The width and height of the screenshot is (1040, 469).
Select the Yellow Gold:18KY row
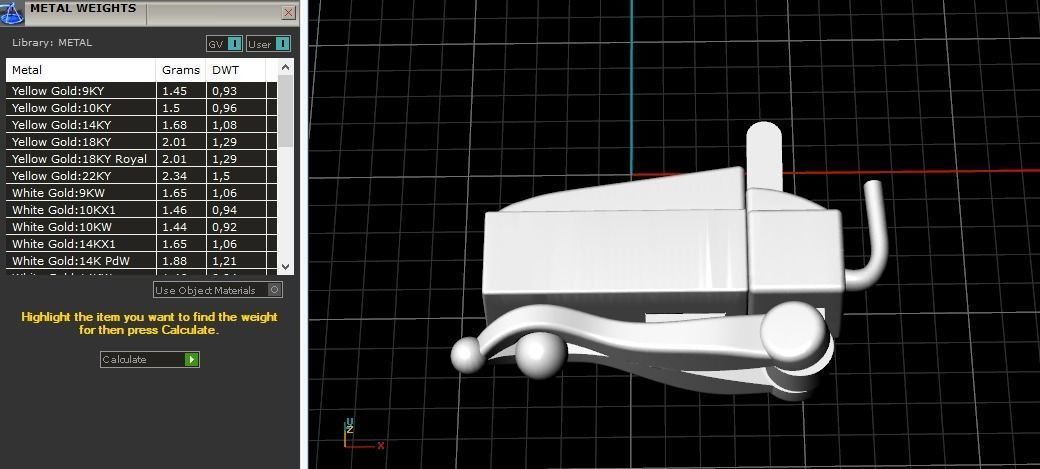pos(141,141)
